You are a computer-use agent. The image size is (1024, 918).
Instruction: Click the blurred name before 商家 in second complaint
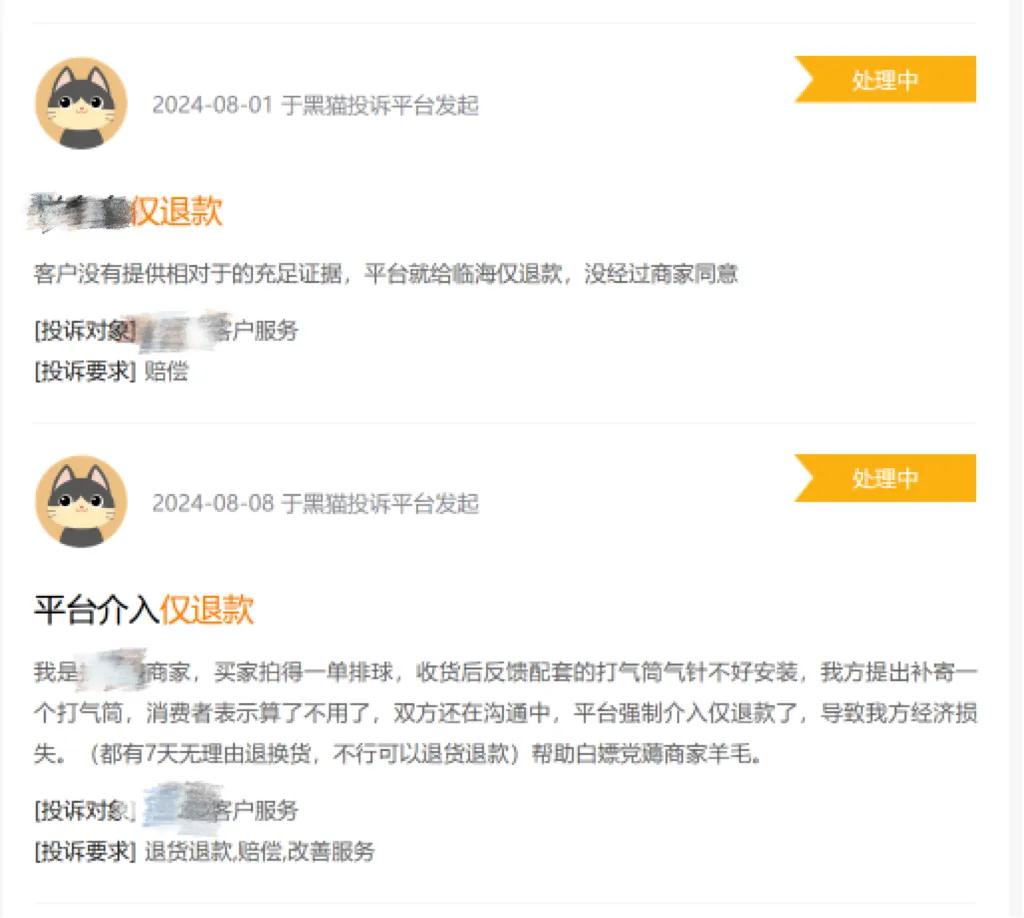tap(111, 671)
